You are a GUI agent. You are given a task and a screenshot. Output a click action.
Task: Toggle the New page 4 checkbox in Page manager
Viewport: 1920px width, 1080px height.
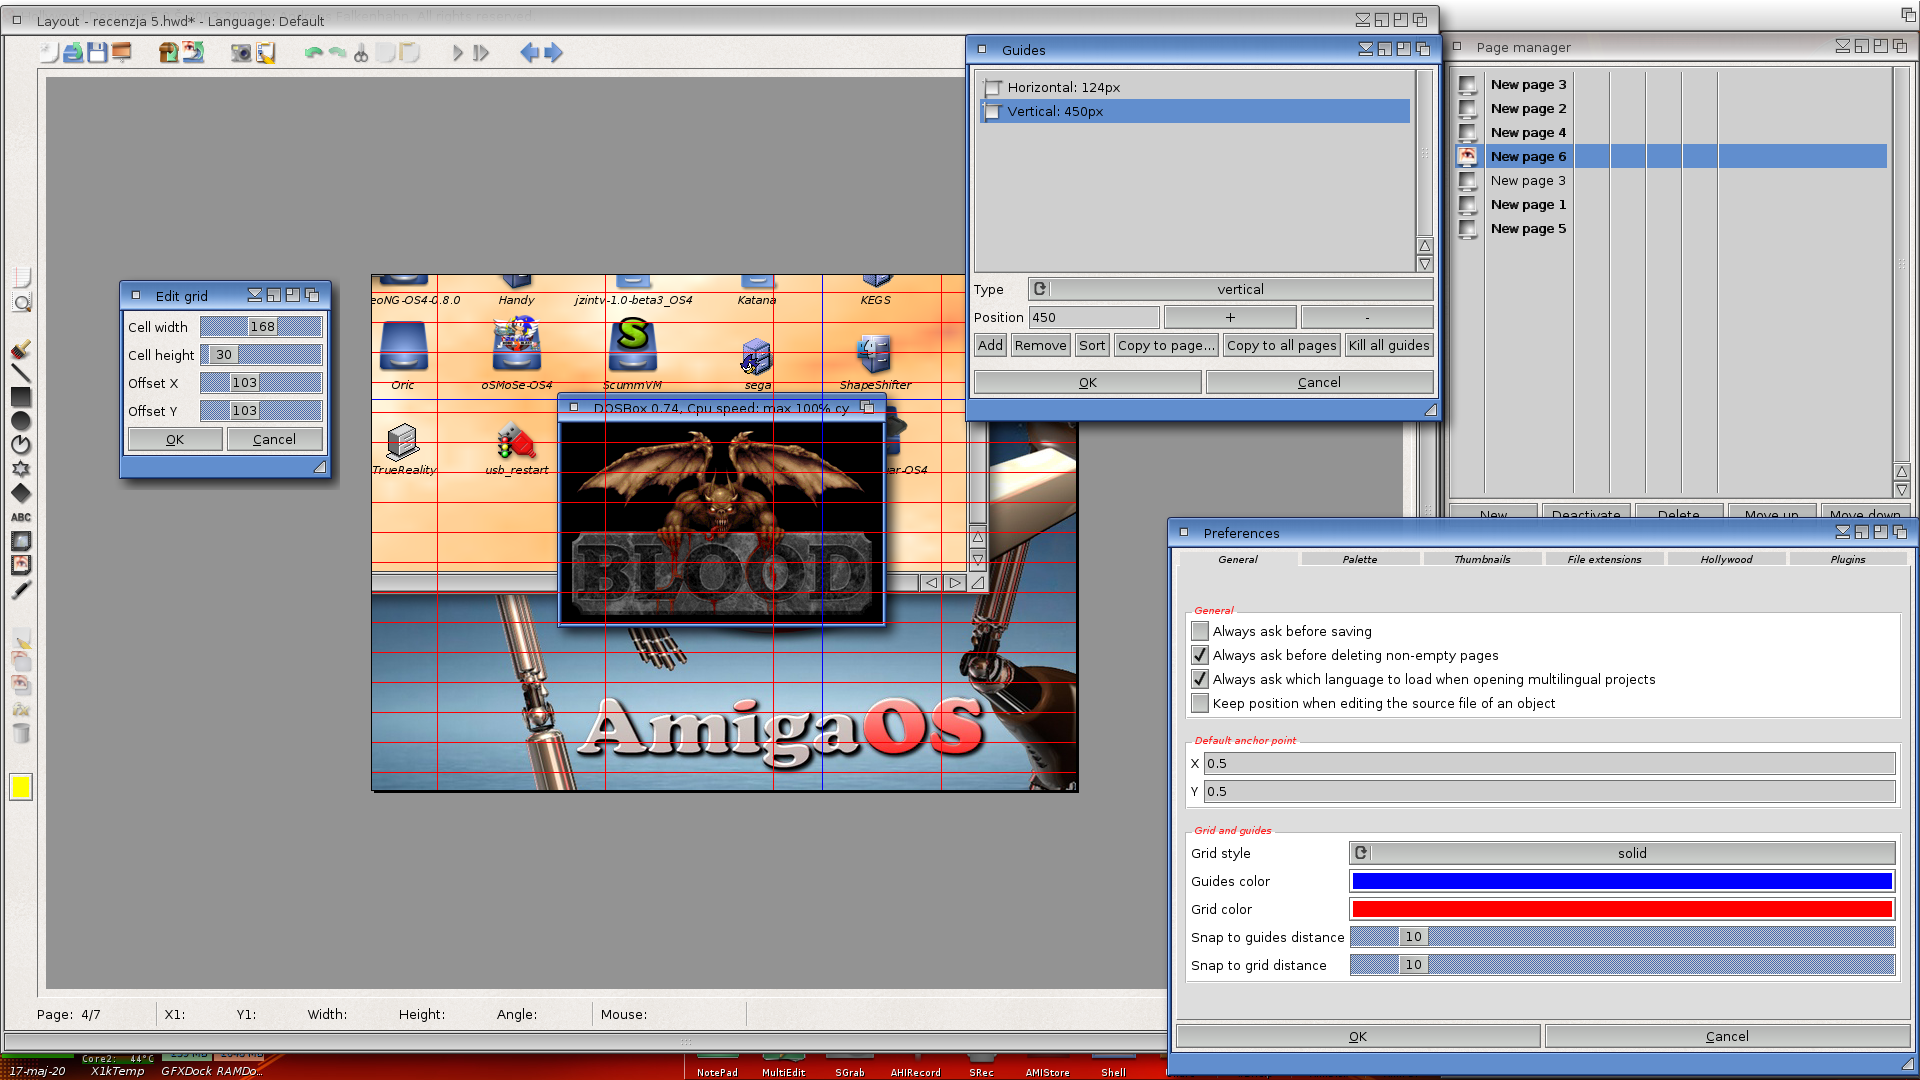(x=1467, y=132)
